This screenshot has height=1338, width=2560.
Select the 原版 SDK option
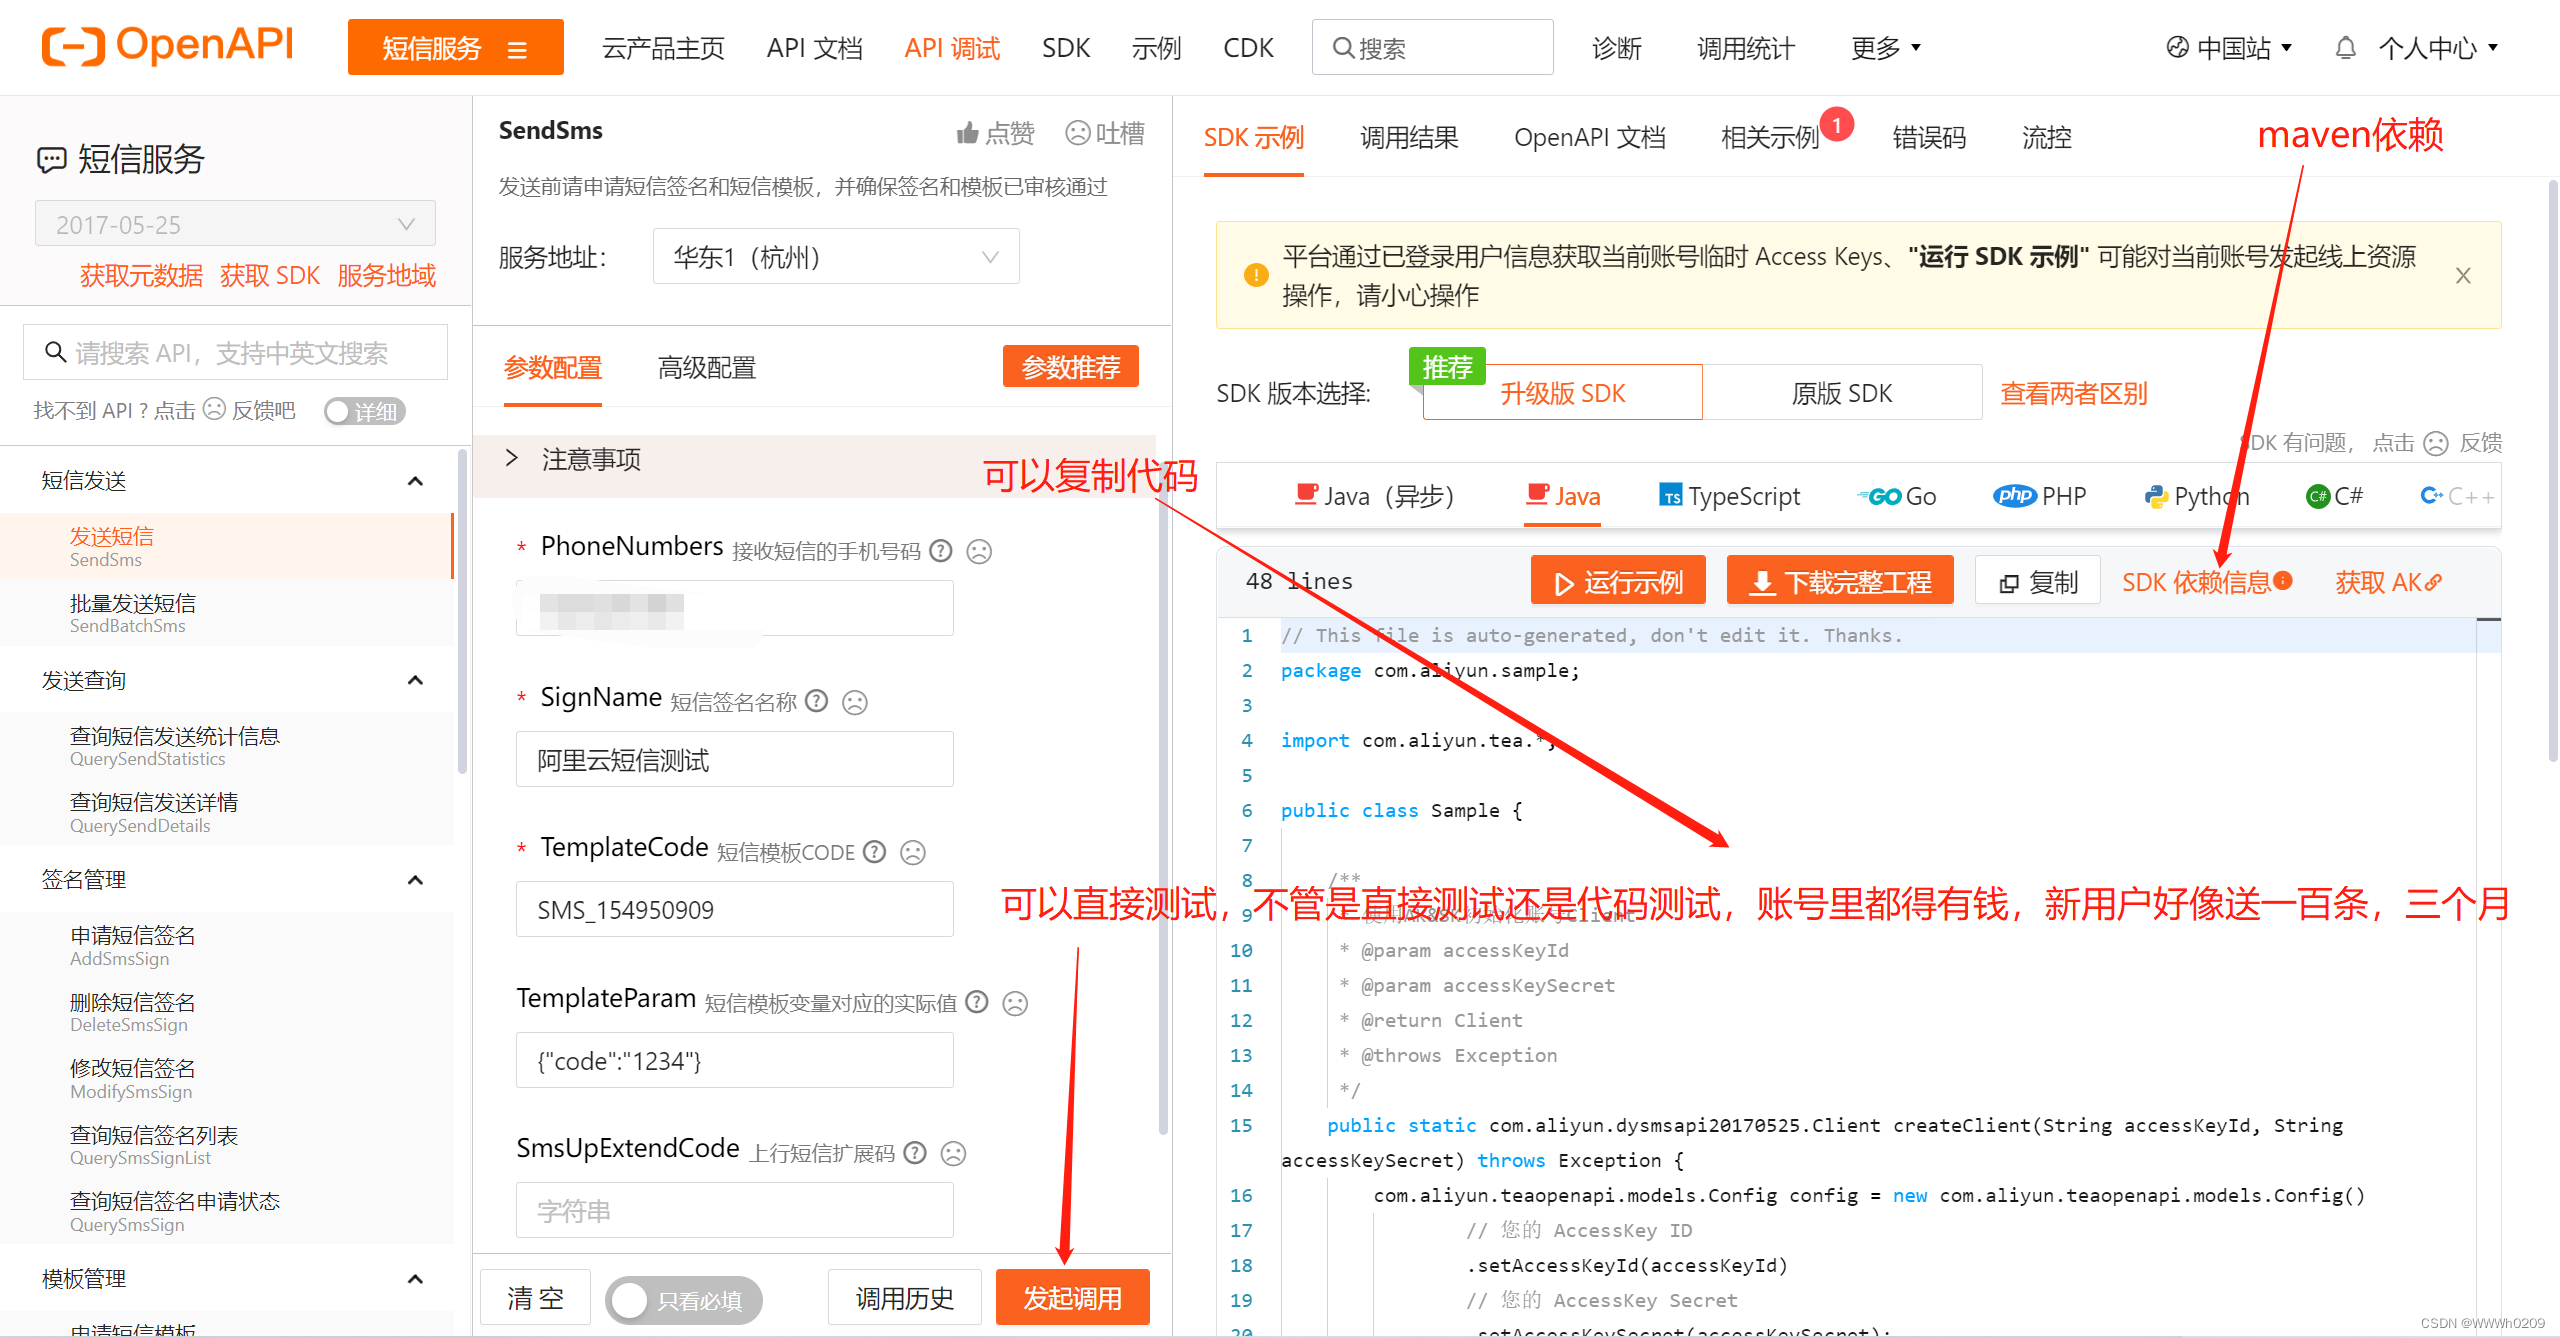tap(1842, 392)
